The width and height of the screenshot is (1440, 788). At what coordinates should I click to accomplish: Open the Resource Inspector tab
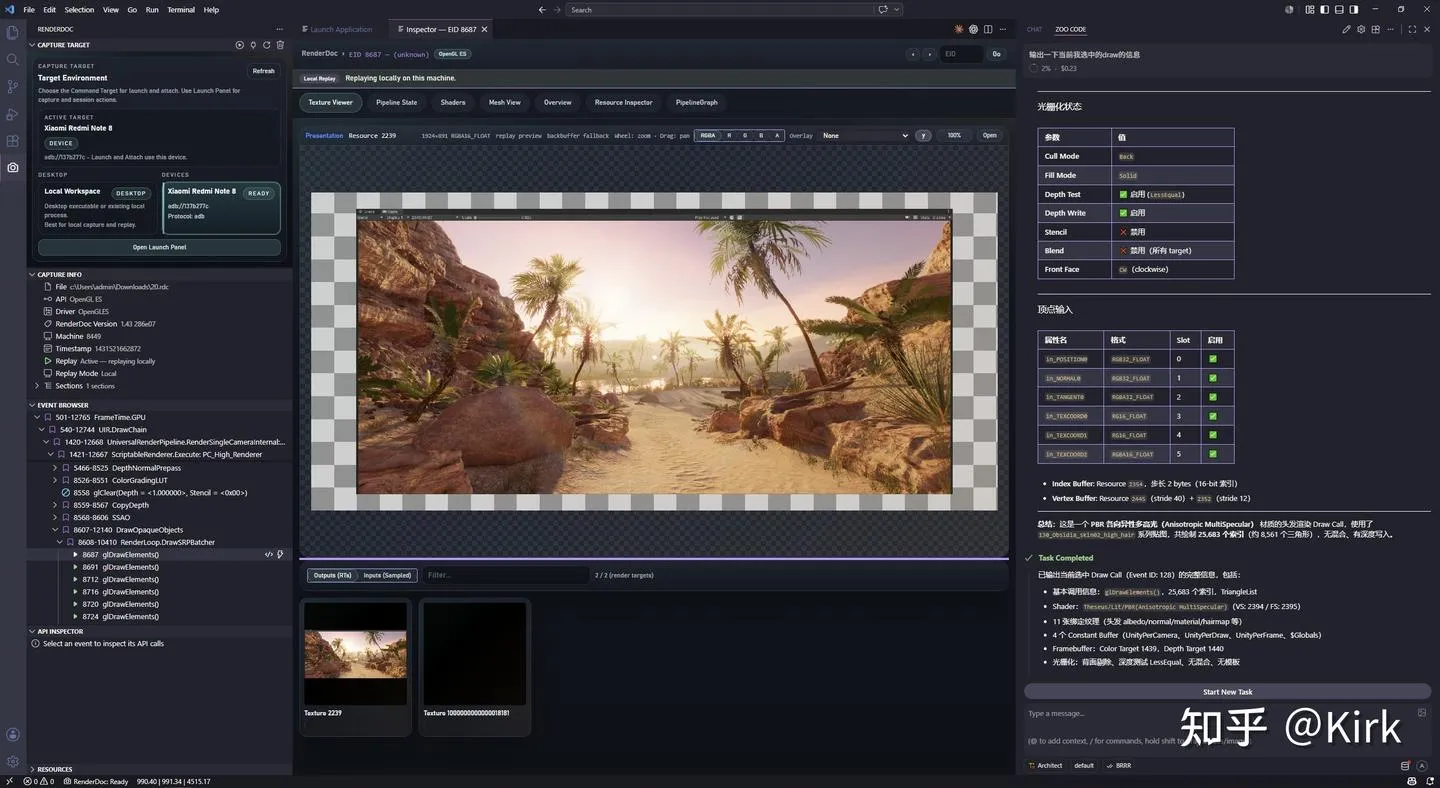(x=623, y=102)
